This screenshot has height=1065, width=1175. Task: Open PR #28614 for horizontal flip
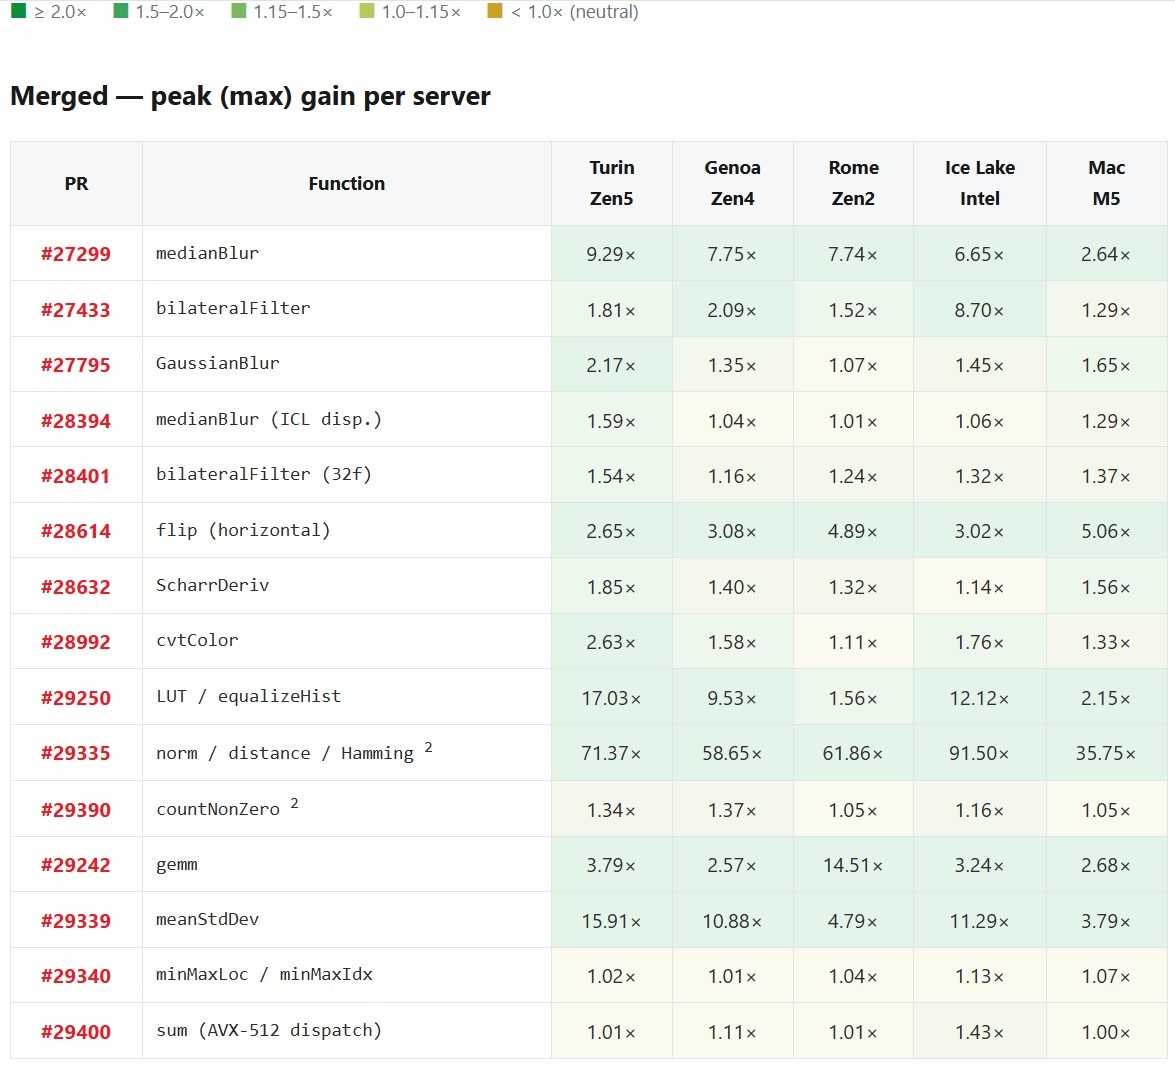(76, 531)
